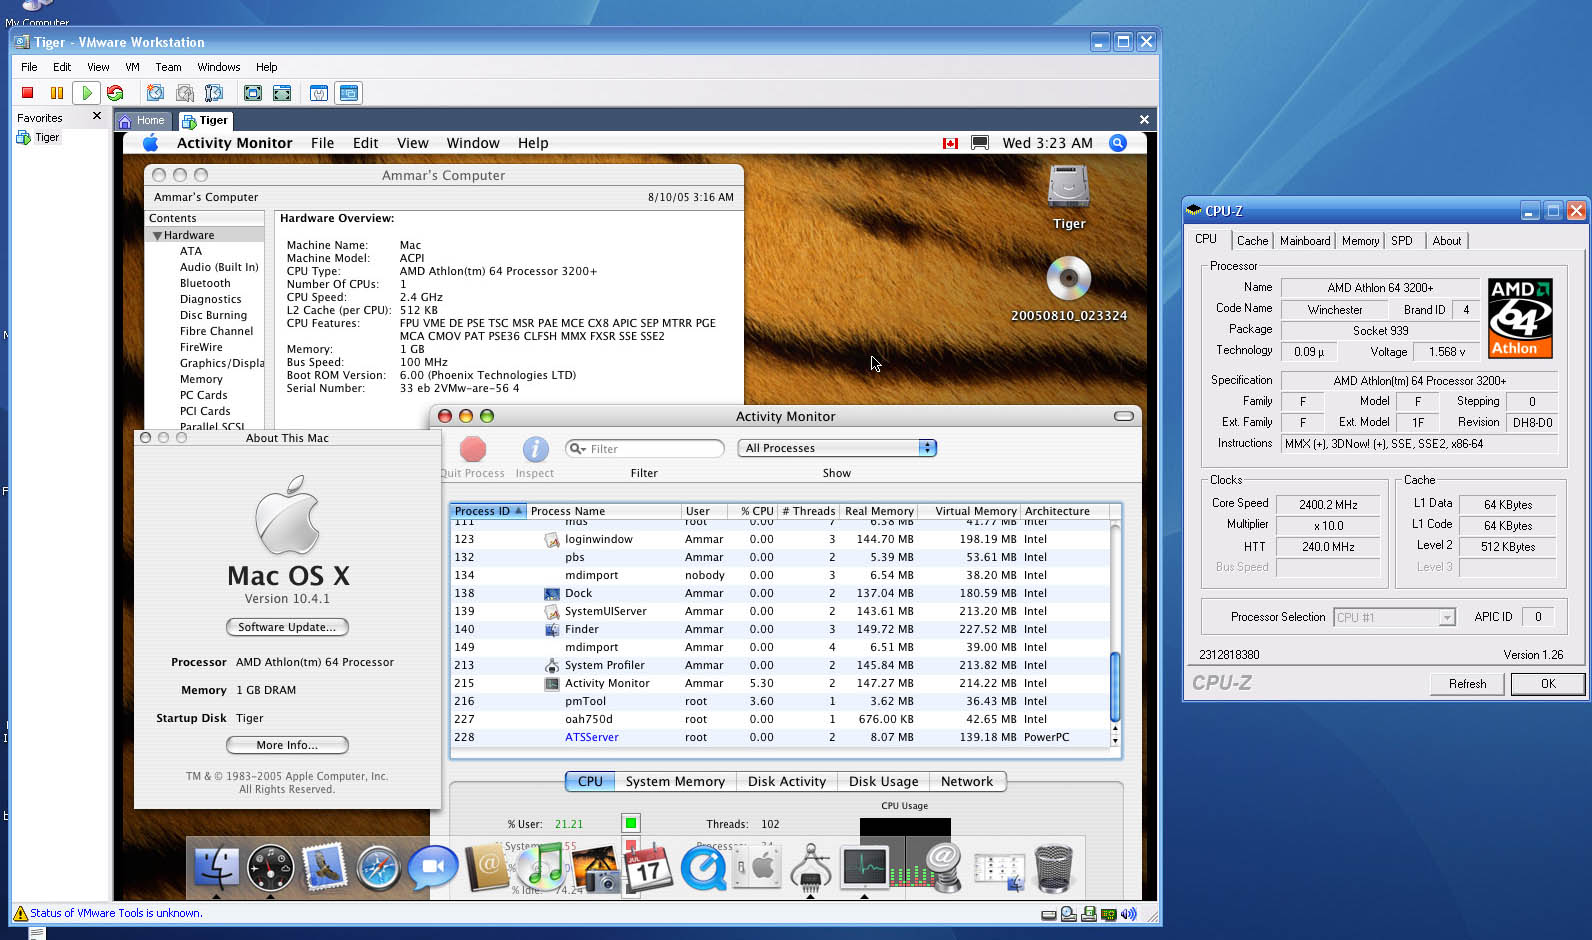The width and height of the screenshot is (1592, 940).
Task: Open the VMware Team menu
Action: [168, 67]
